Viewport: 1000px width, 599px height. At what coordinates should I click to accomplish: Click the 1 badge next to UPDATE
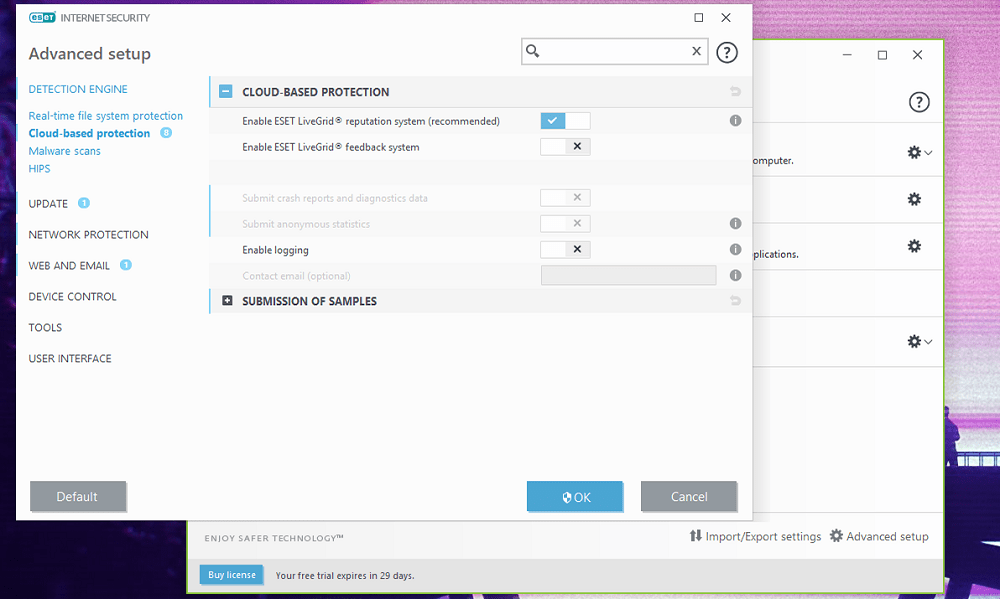84,203
